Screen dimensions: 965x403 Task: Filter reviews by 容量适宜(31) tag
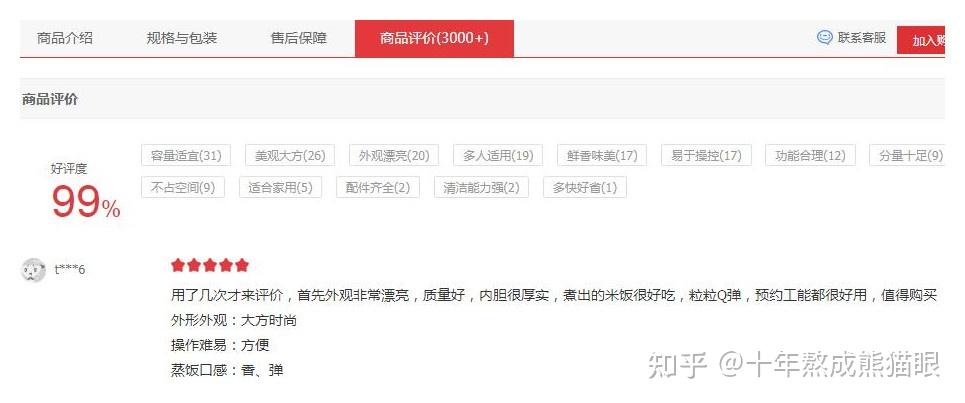(186, 155)
